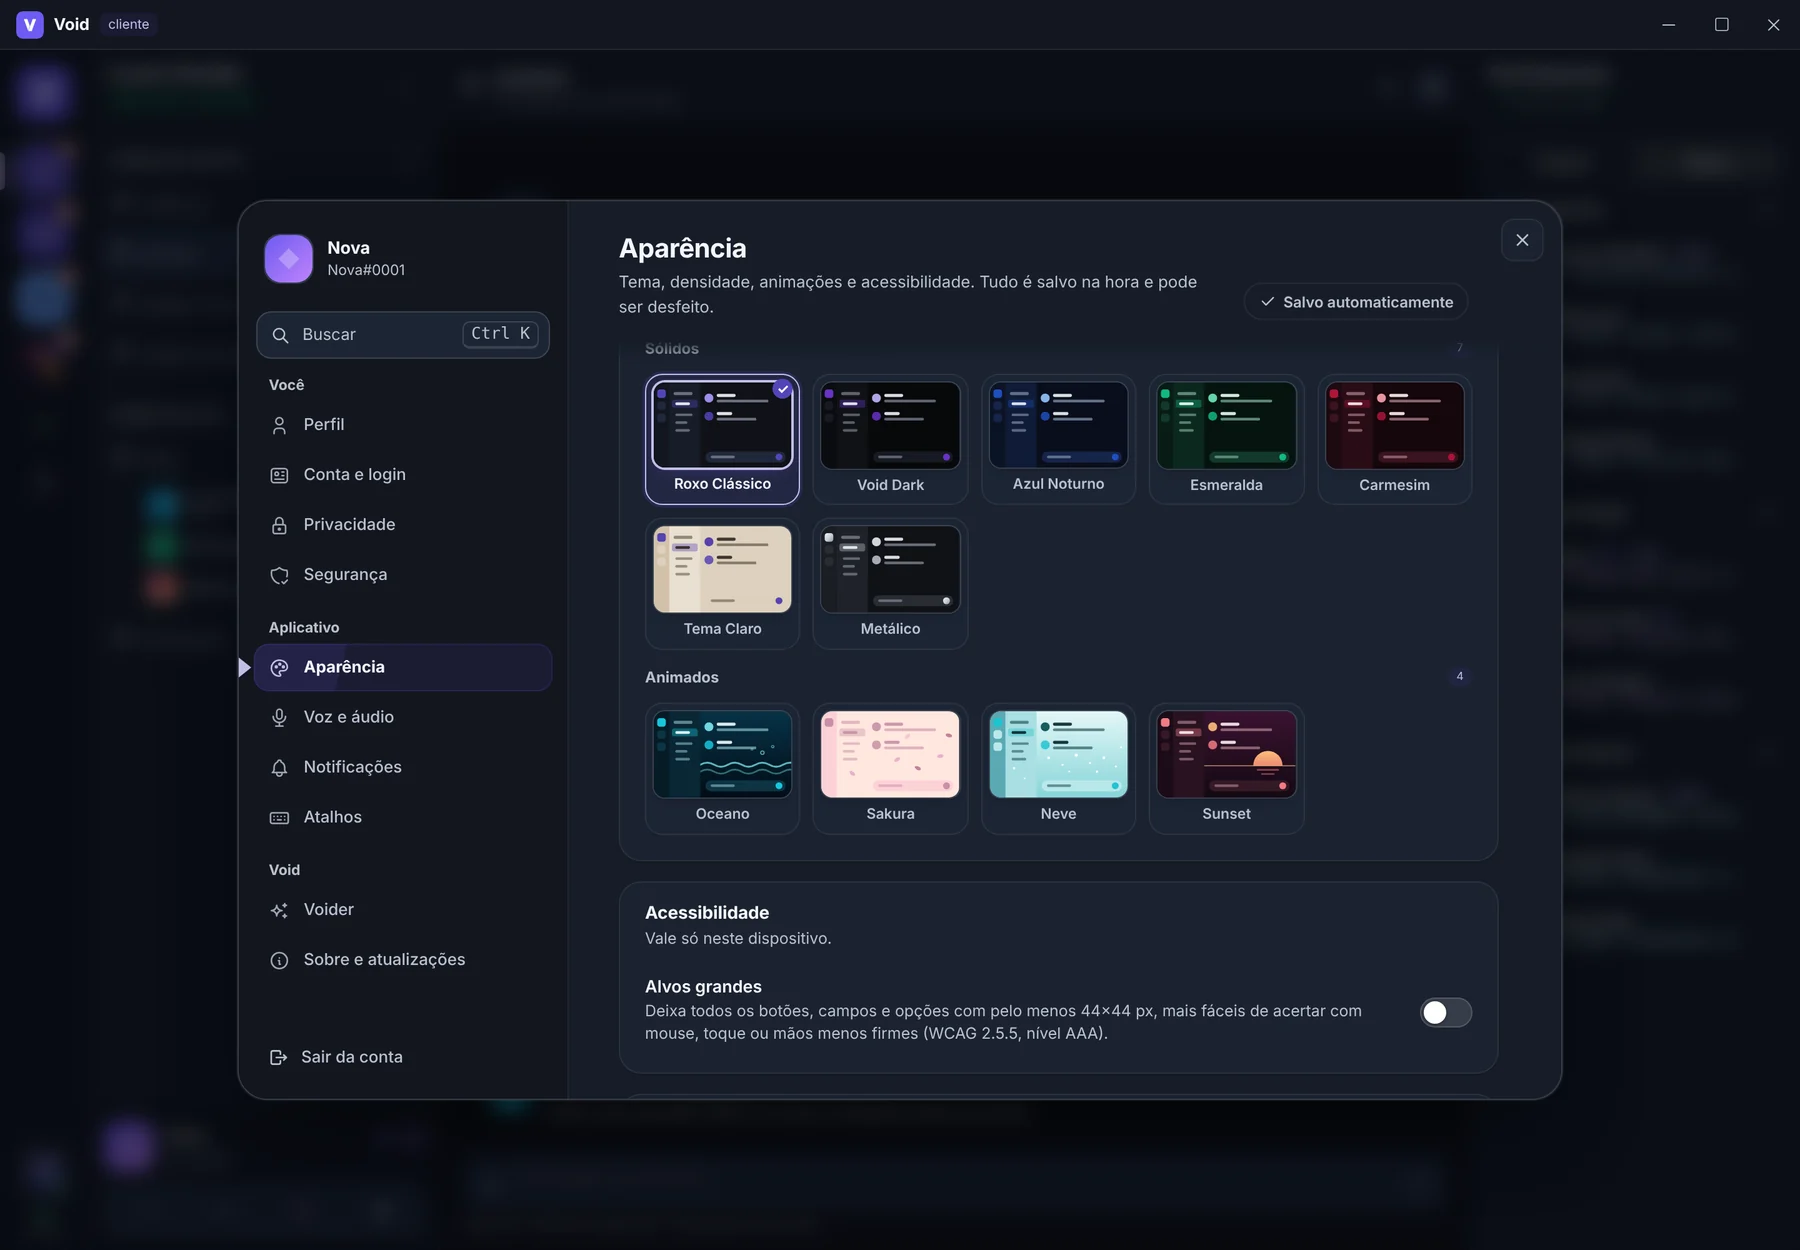
Task: Pick the Sunset animated theme
Action: point(1226,768)
